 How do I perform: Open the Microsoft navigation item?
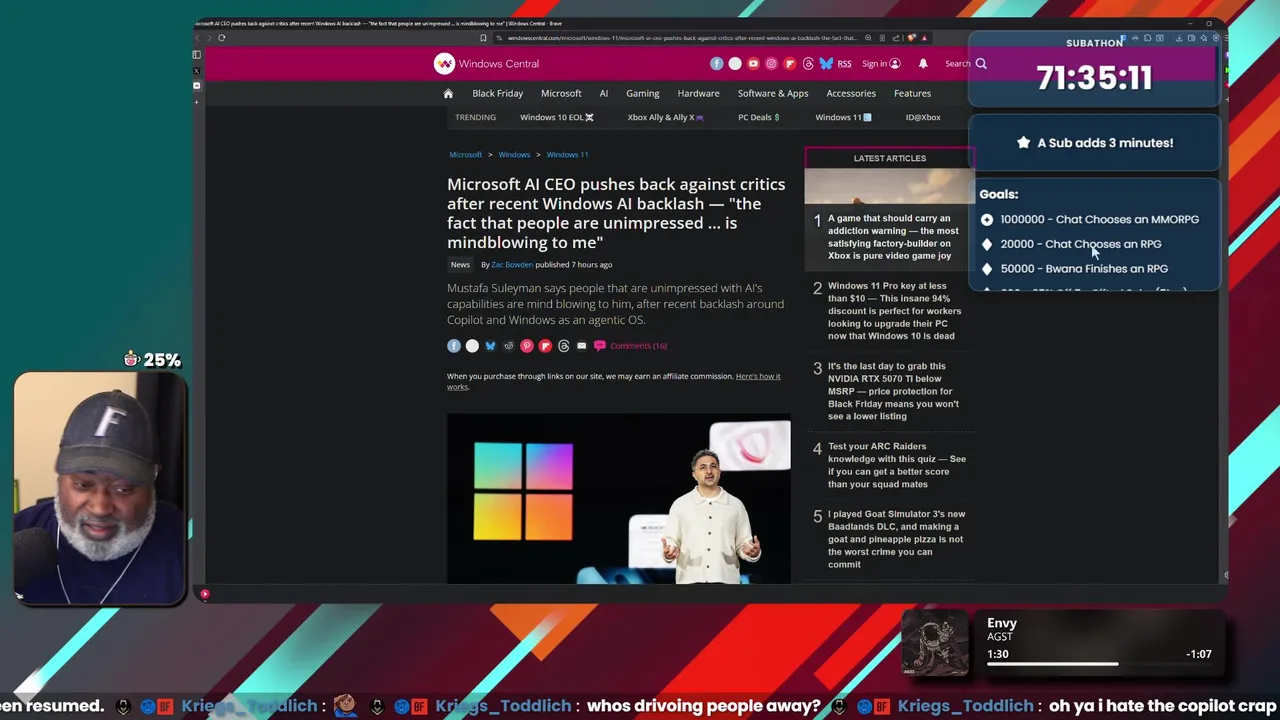click(x=561, y=93)
